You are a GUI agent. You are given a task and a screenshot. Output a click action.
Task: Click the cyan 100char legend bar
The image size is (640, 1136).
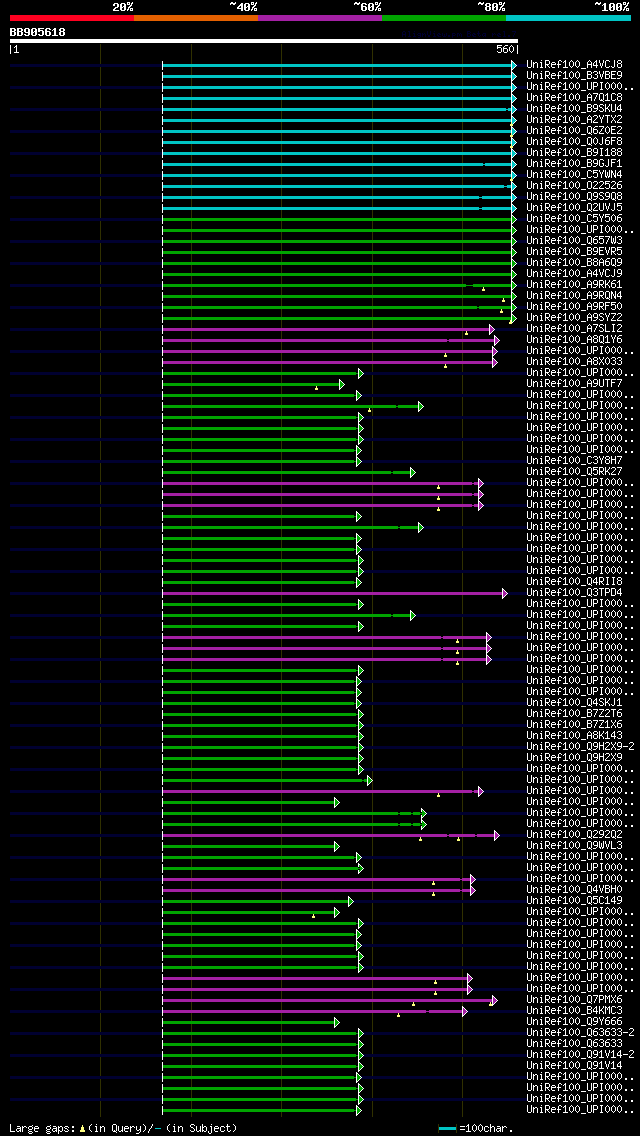[x=448, y=1128]
